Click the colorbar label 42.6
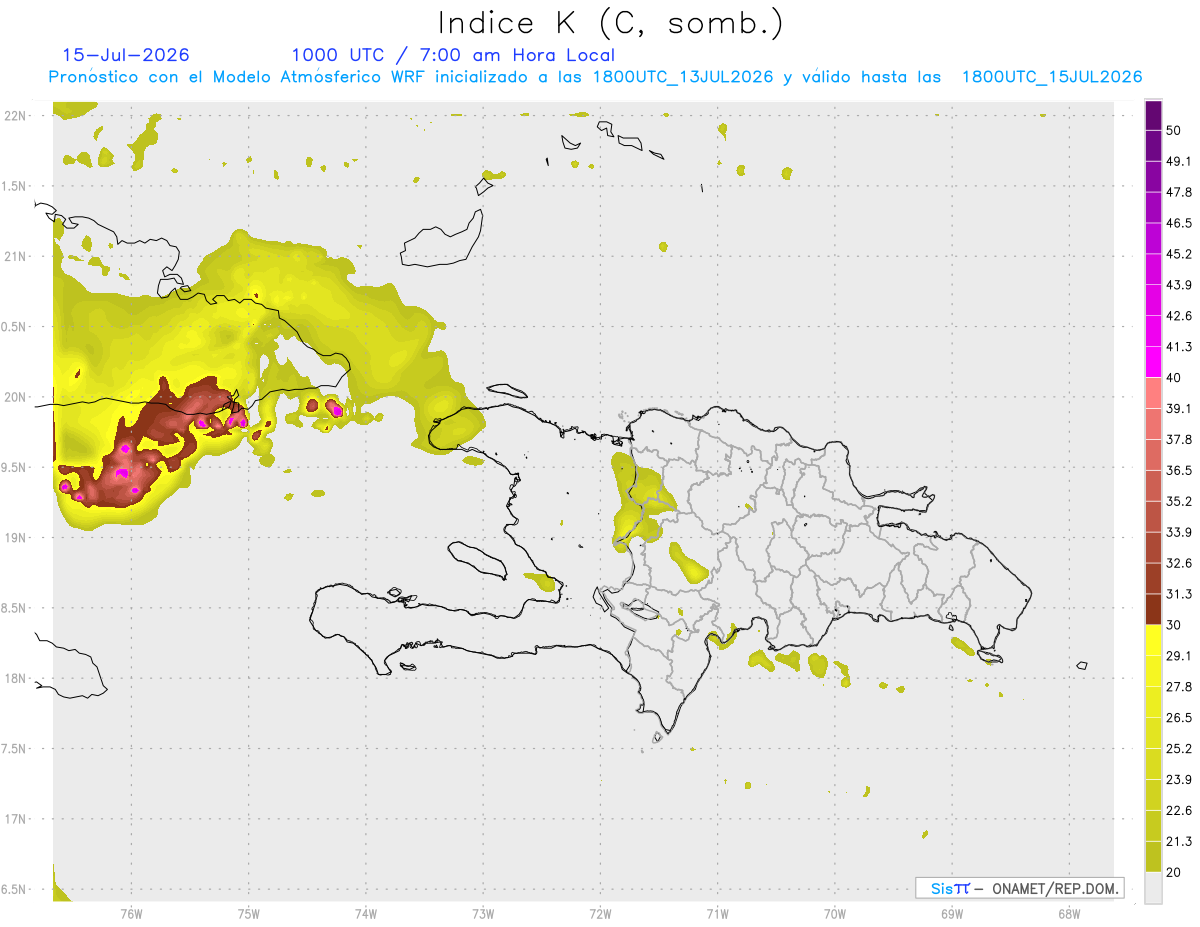 click(1179, 316)
